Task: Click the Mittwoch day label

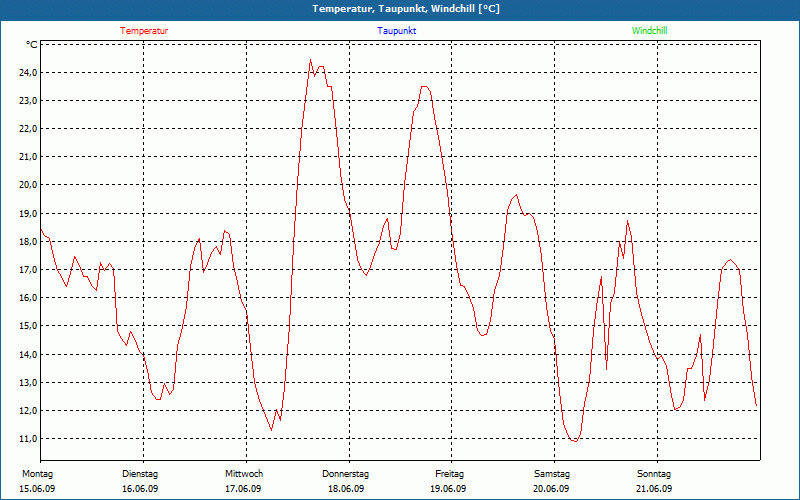Action: 244,474
